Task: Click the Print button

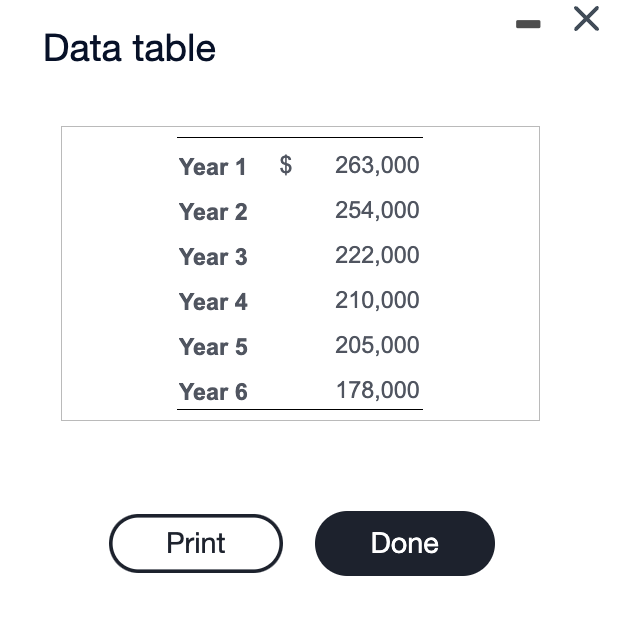Action: click(x=196, y=543)
